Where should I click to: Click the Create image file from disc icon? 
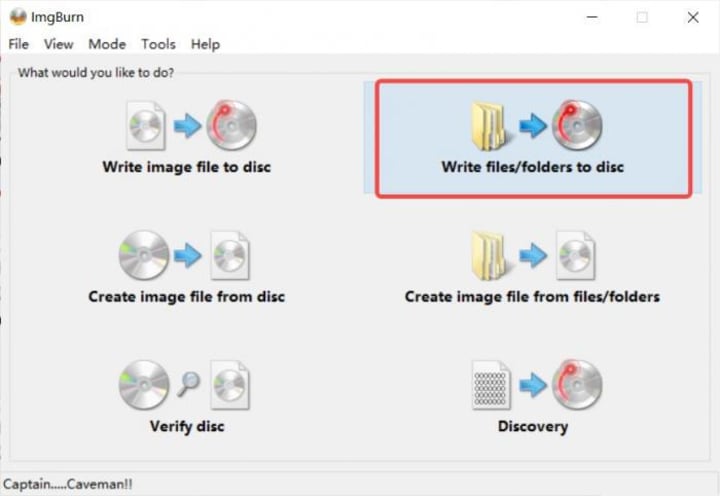[184, 255]
